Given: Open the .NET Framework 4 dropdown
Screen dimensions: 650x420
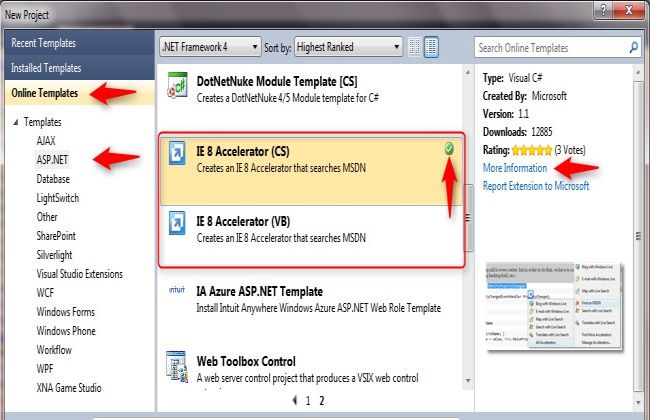Looking at the screenshot, I should pos(210,47).
